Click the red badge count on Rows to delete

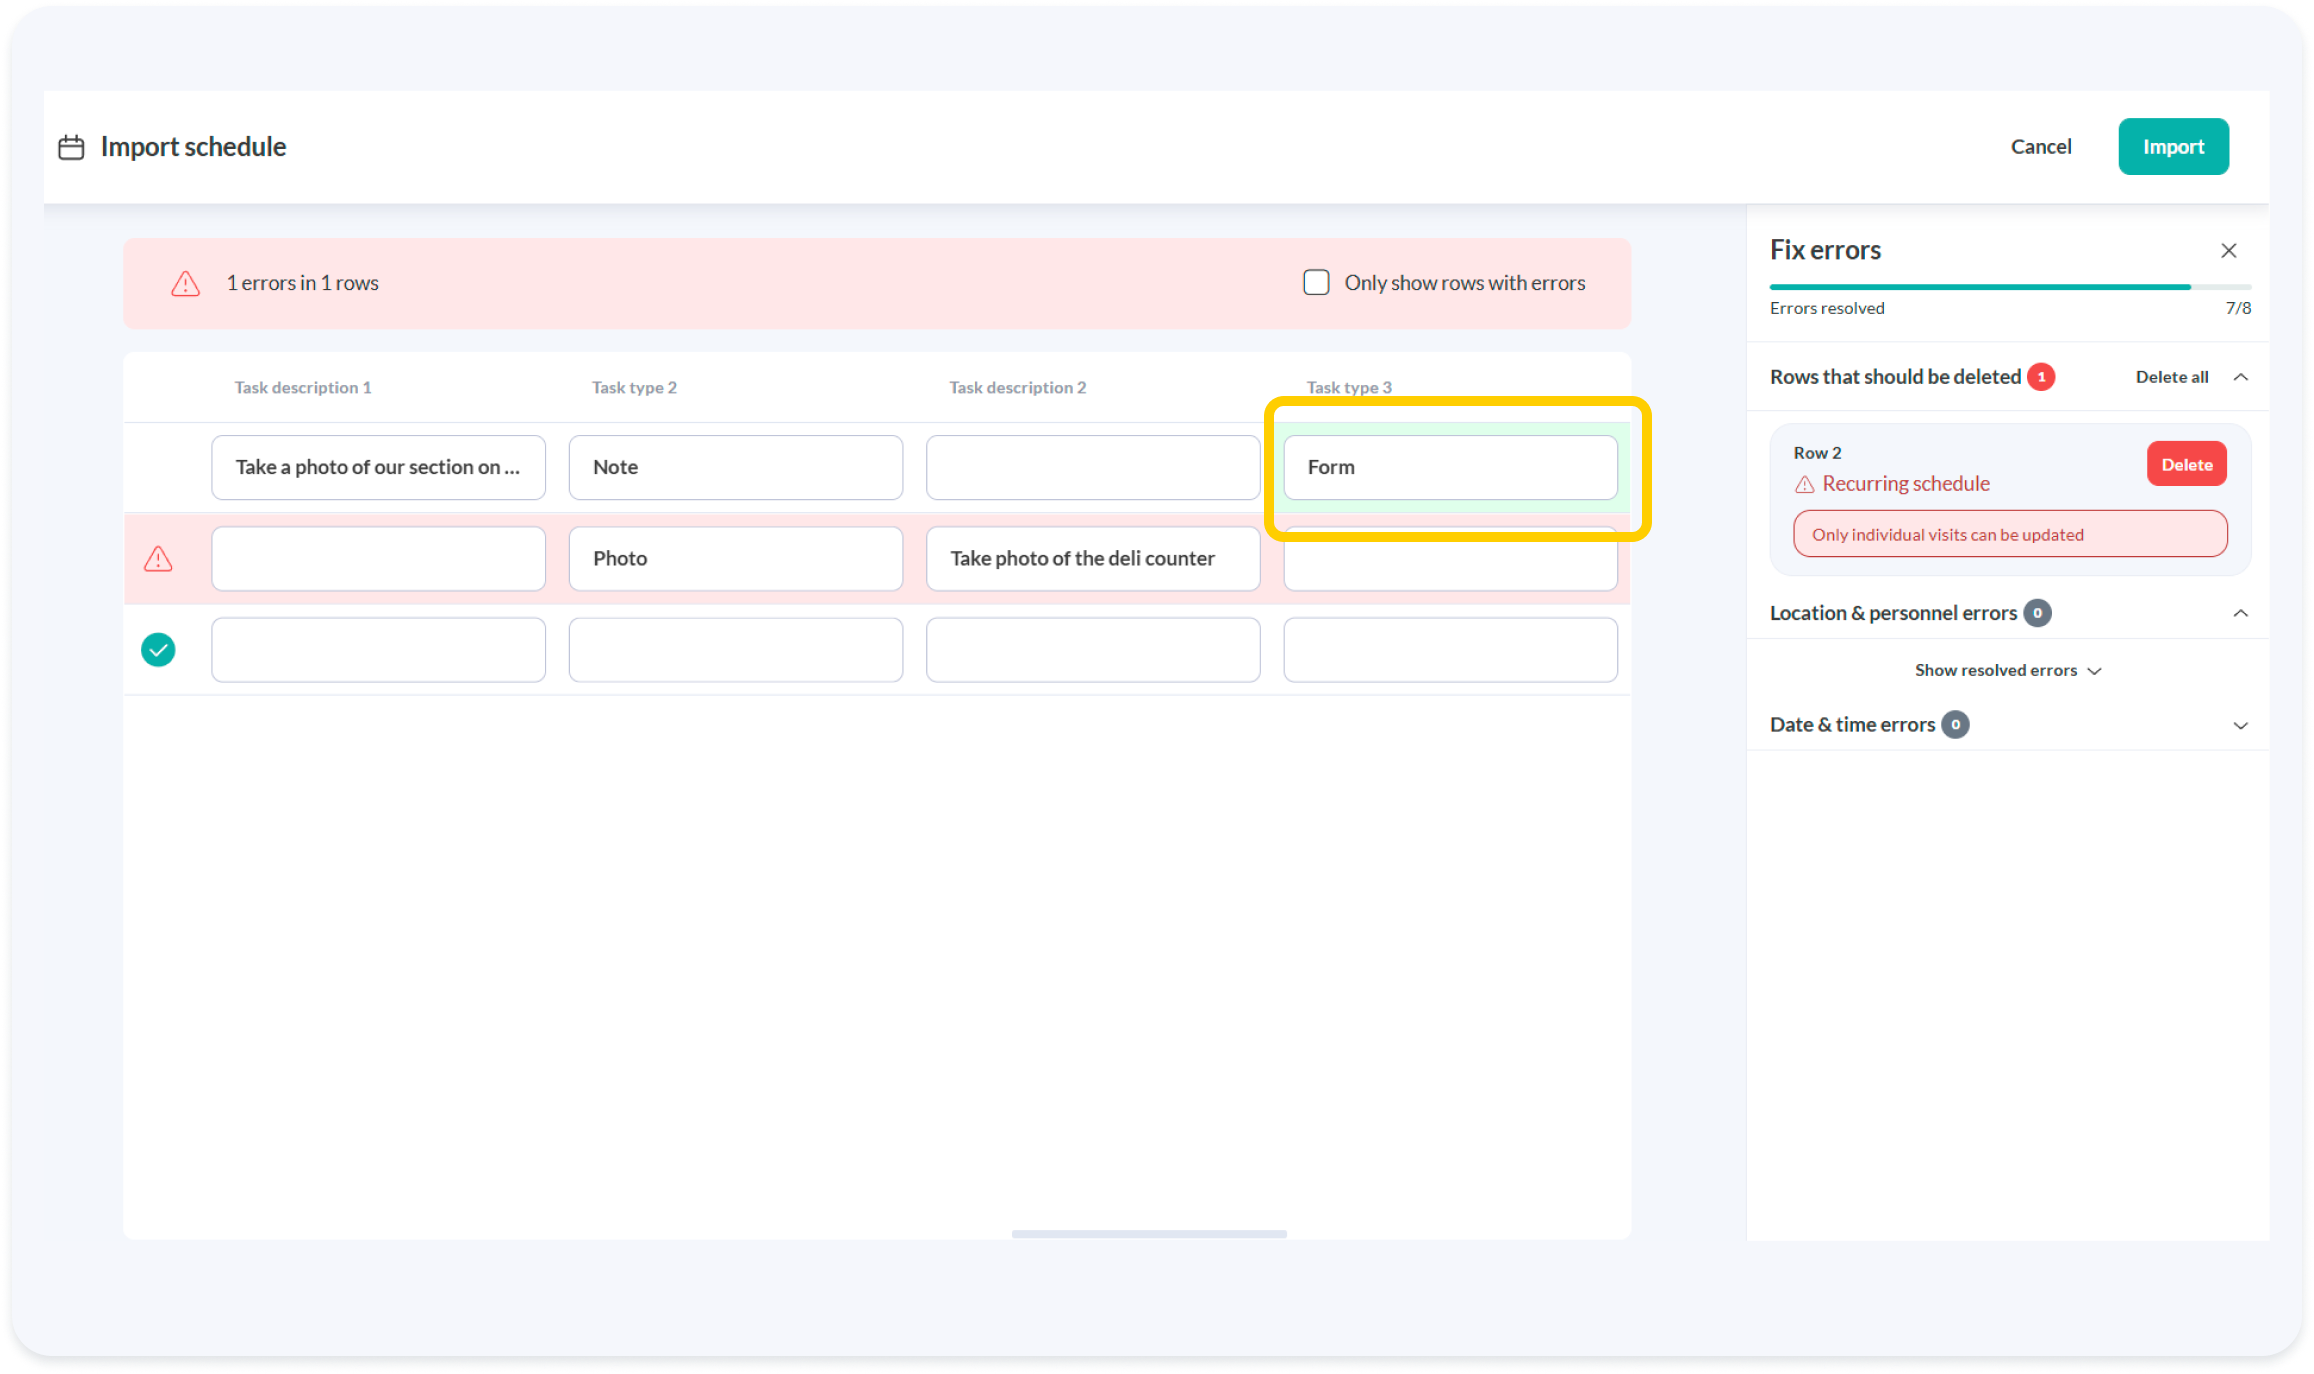click(2041, 377)
